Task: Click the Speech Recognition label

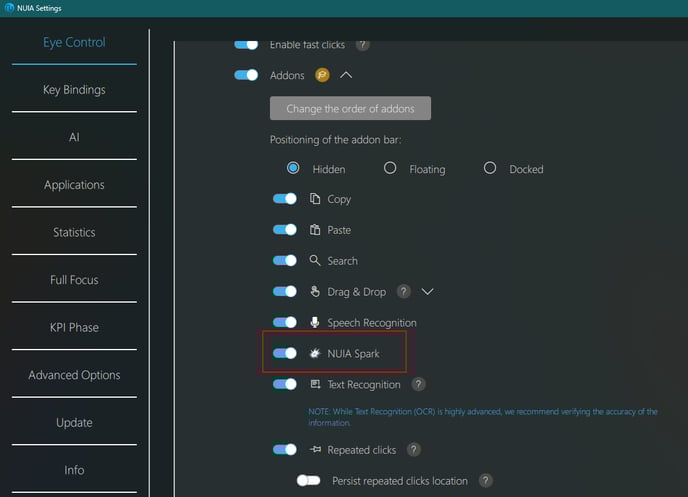Action: tap(372, 322)
